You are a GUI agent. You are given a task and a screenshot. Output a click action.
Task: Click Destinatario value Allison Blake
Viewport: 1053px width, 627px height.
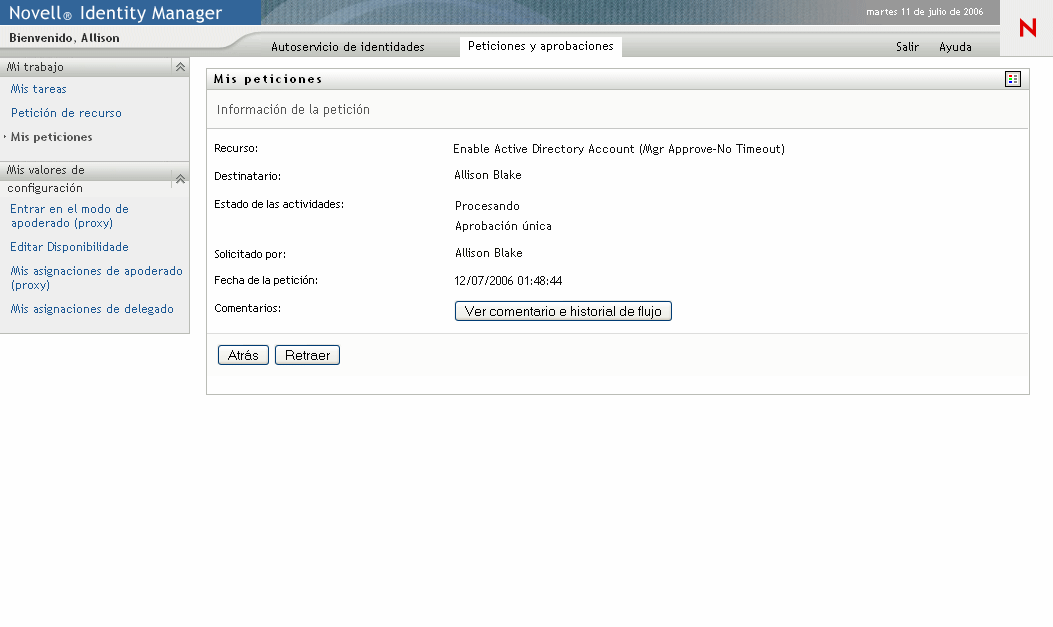(x=488, y=175)
